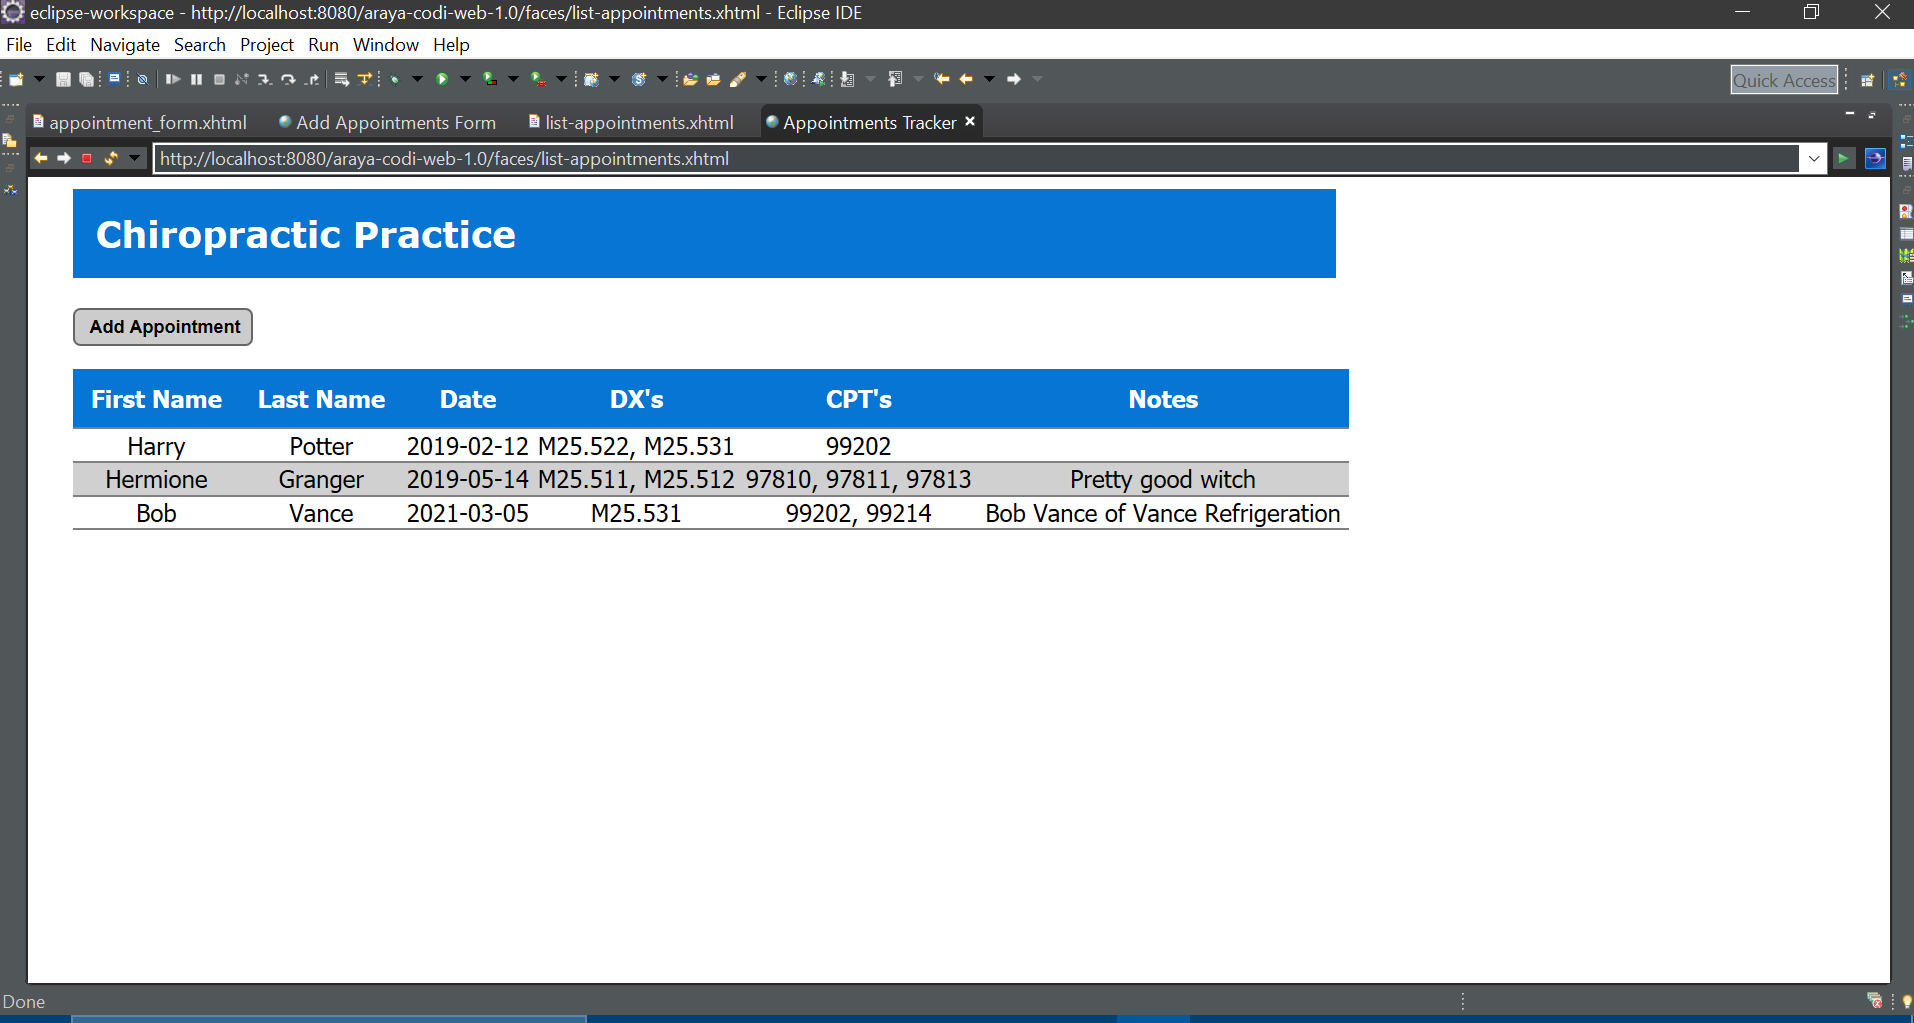Image resolution: width=1914 pixels, height=1023 pixels.
Task: Click the Save All toolbar icon
Action: point(87,78)
